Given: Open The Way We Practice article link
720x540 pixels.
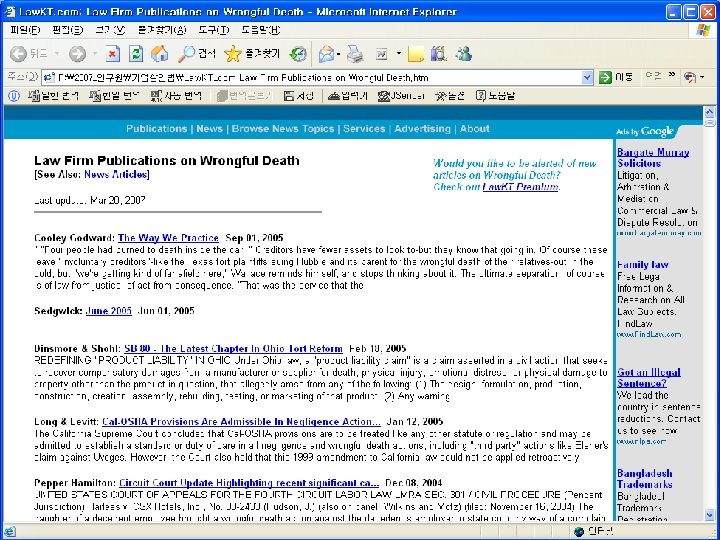Looking at the screenshot, I should (x=168, y=238).
